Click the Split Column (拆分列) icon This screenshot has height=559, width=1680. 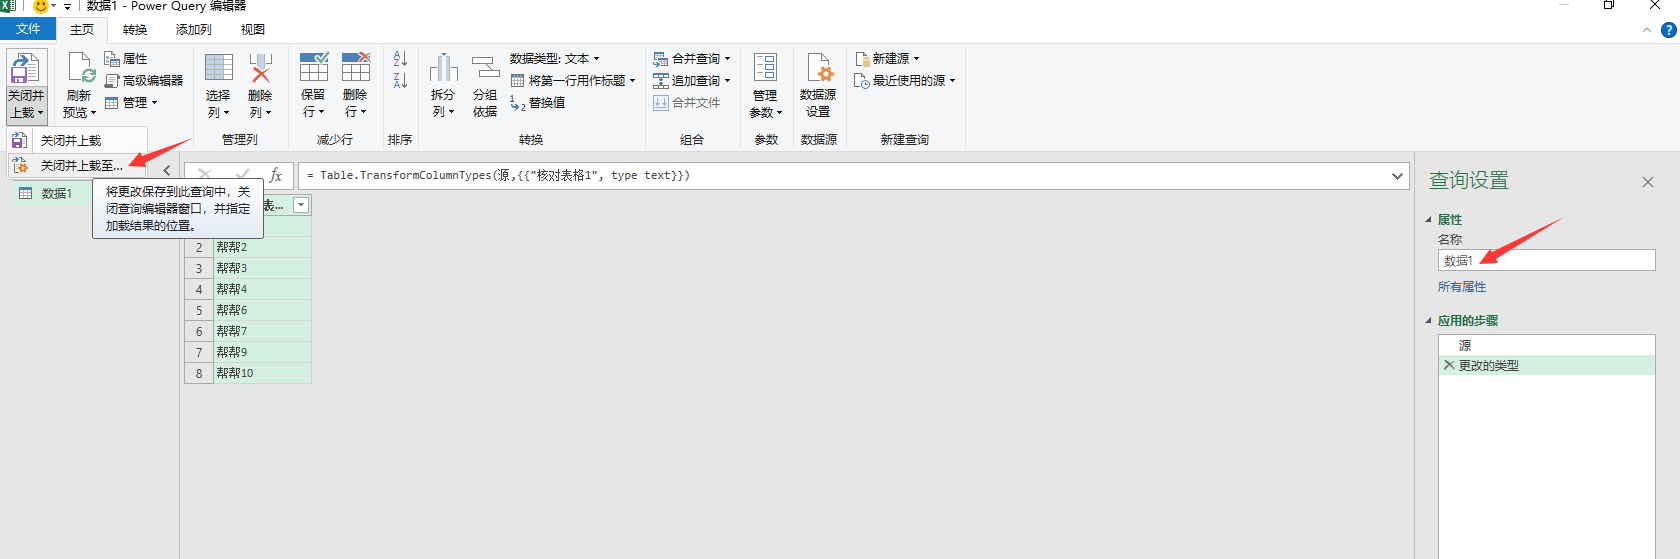coord(443,68)
